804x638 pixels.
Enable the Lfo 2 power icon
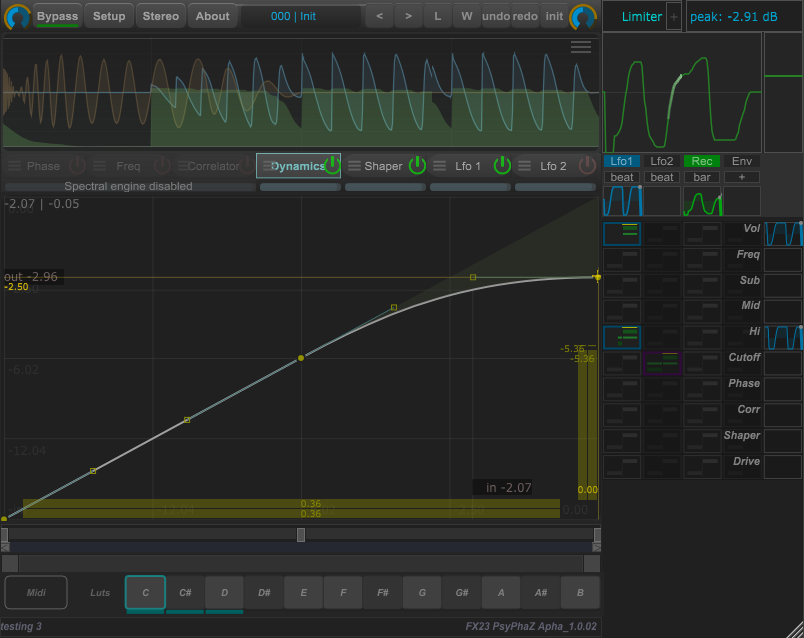point(587,166)
